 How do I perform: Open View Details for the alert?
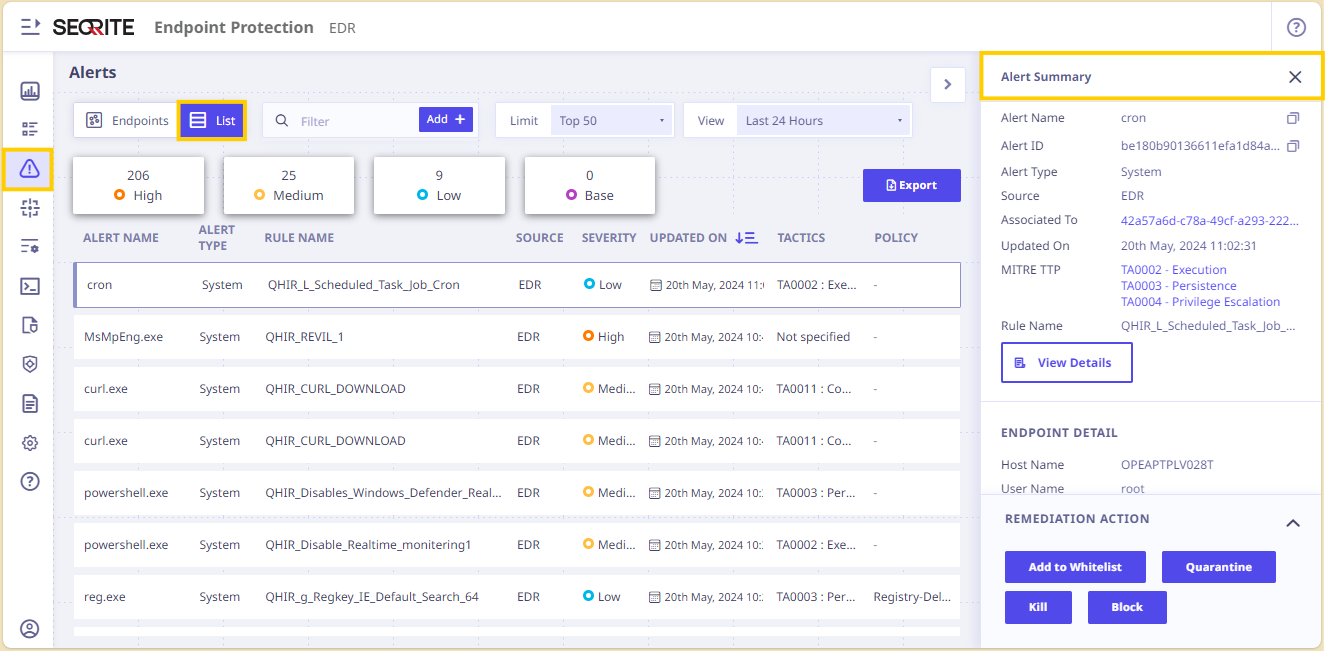[1066, 363]
